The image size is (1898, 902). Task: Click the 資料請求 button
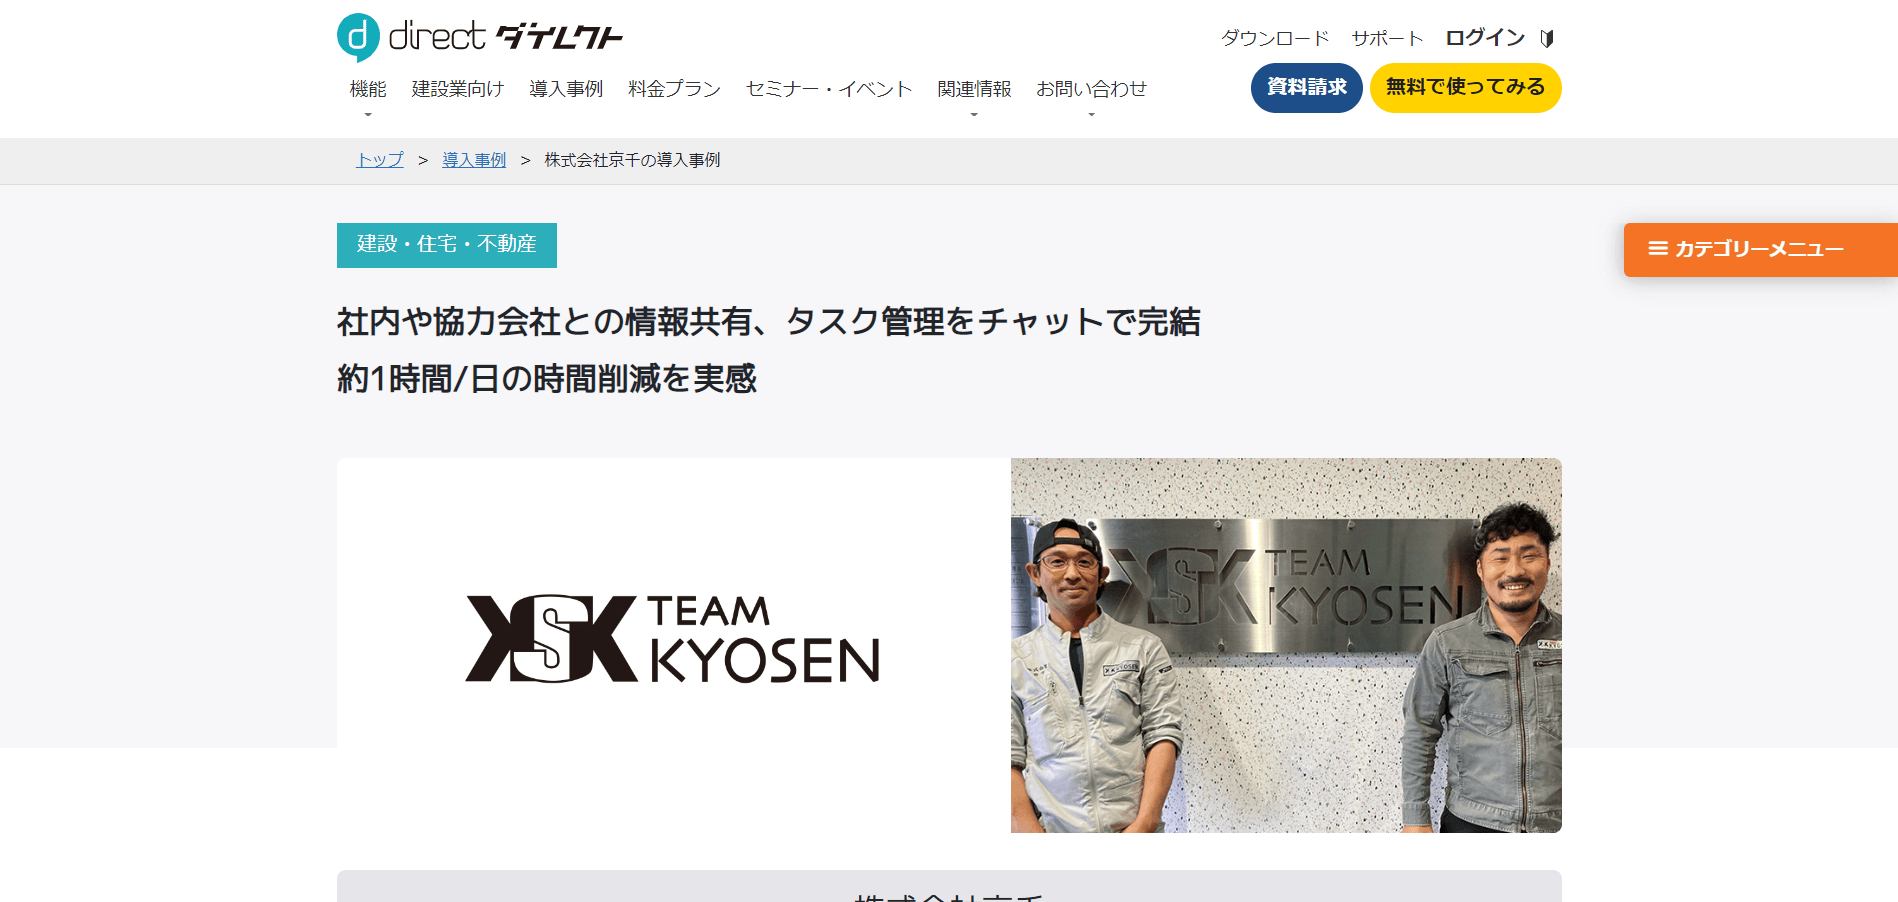tap(1306, 88)
